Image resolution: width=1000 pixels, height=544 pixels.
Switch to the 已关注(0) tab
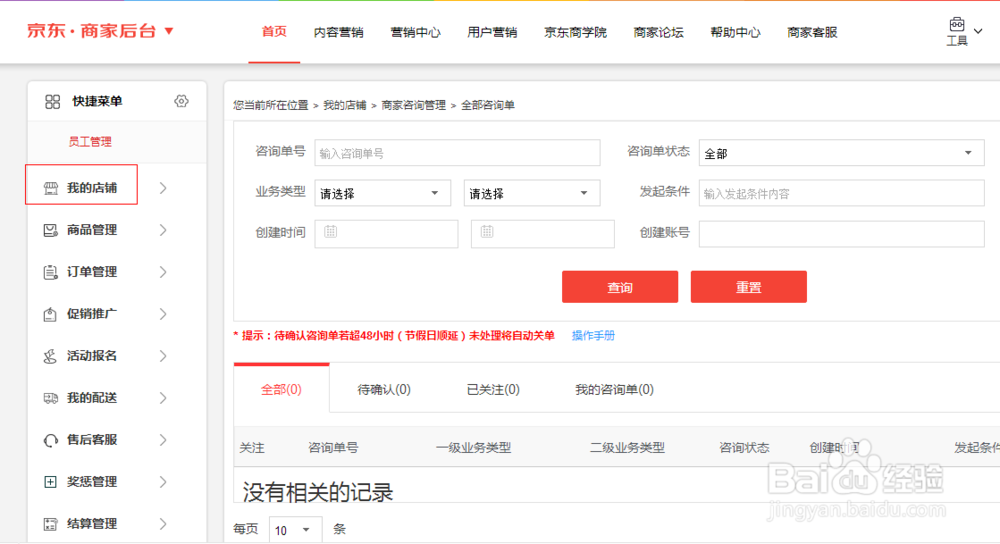(x=493, y=389)
